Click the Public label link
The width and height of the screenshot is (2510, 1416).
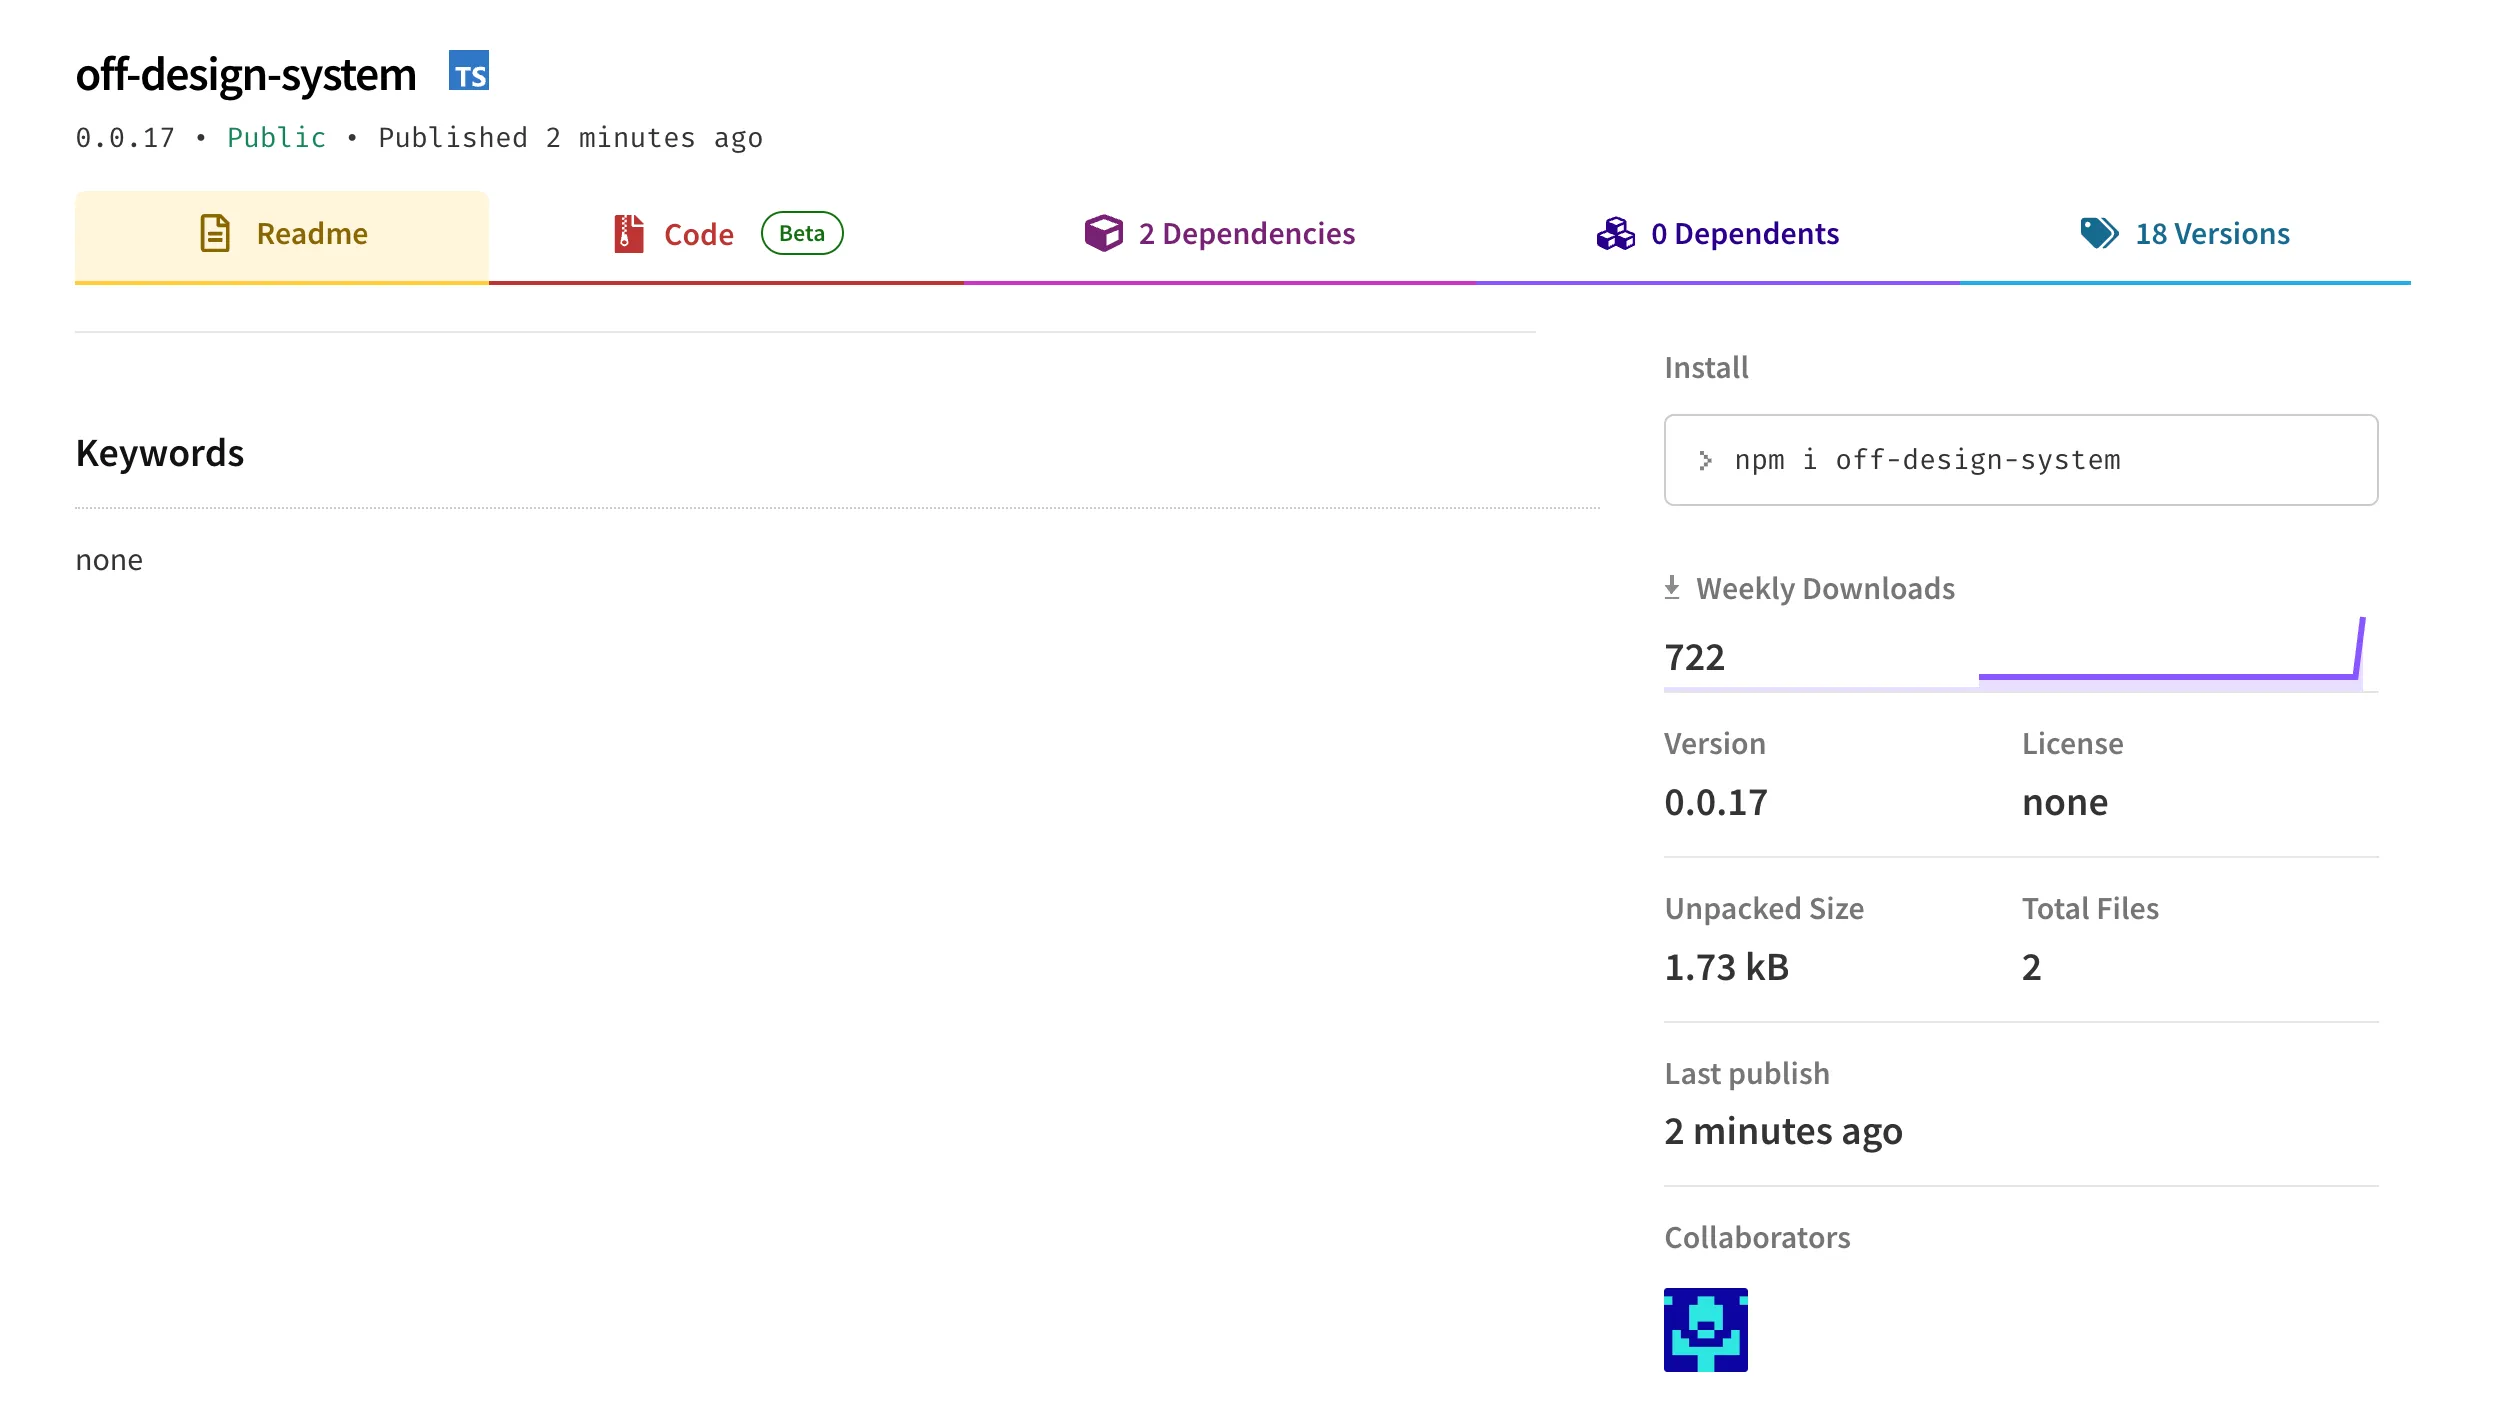274,137
